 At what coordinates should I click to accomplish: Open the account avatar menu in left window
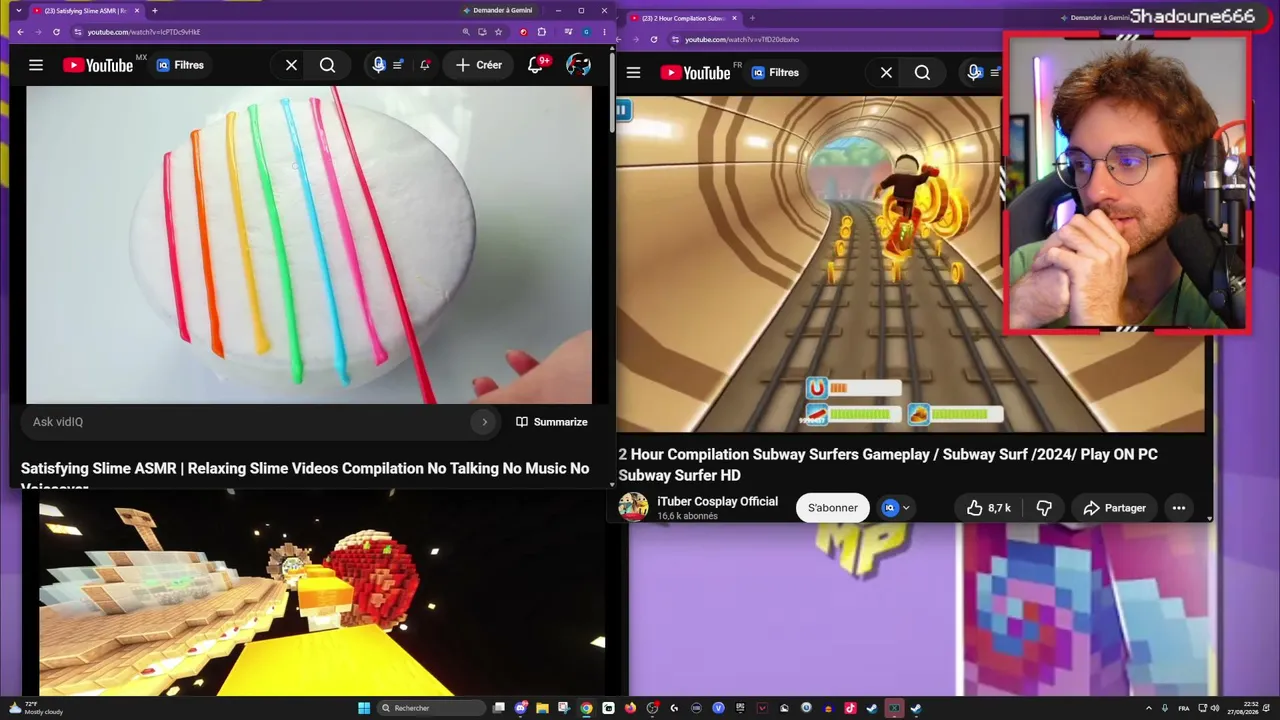click(578, 65)
